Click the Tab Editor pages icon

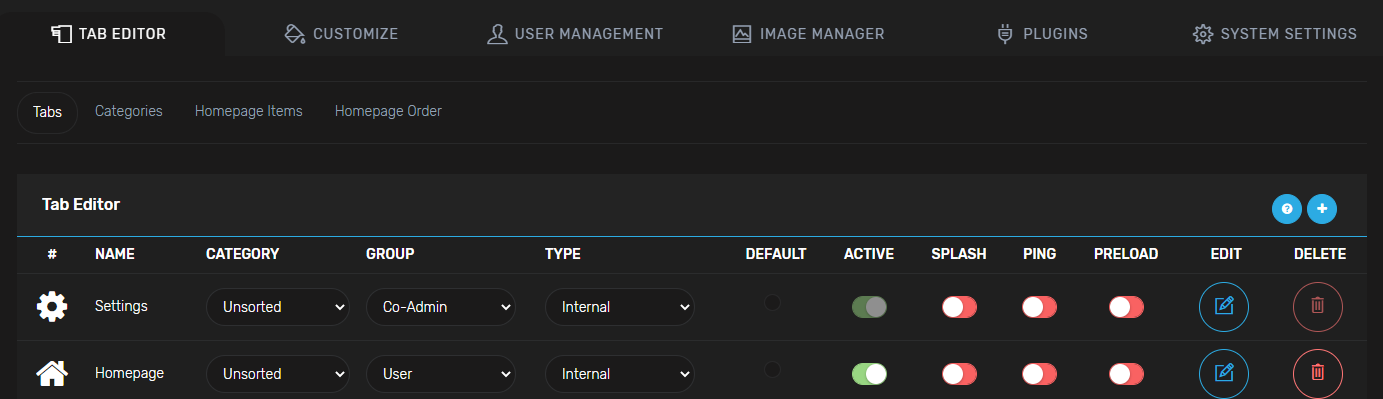click(61, 34)
